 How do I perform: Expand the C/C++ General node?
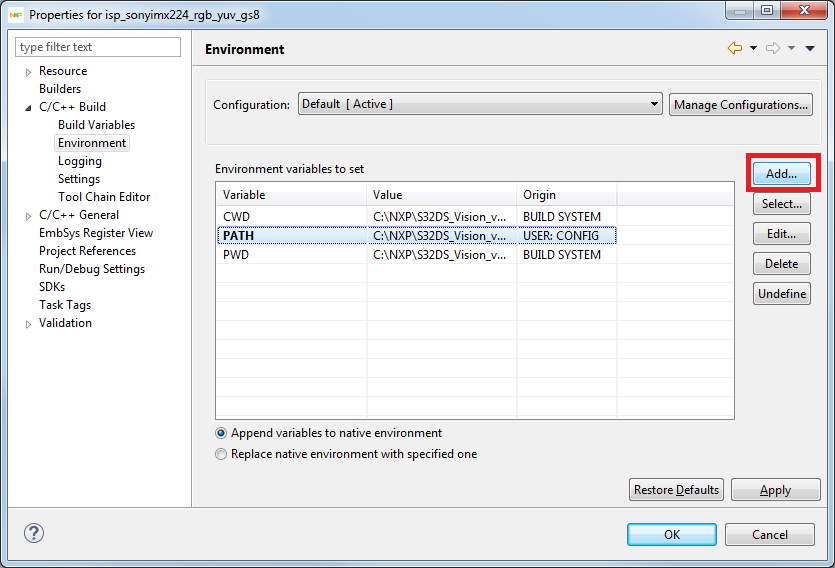28,216
